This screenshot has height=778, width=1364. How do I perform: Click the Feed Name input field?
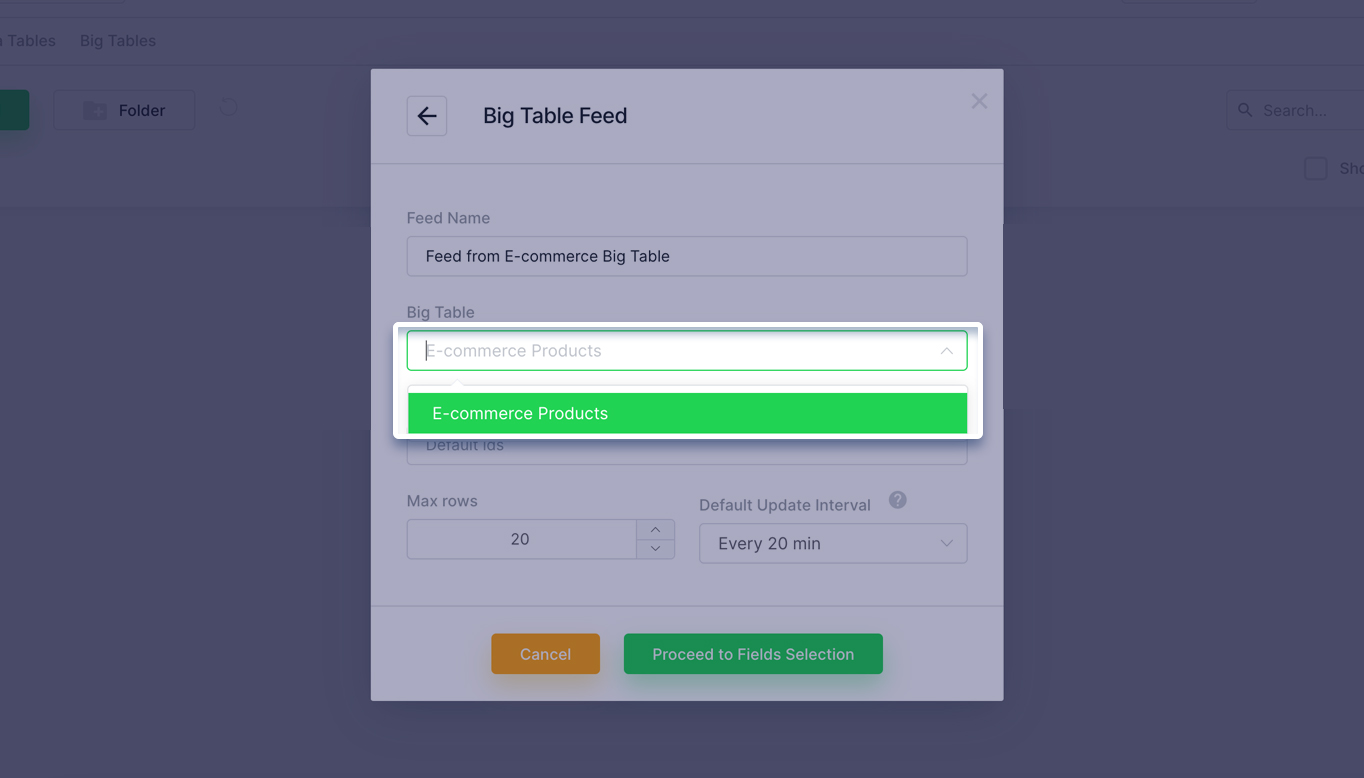pos(687,256)
